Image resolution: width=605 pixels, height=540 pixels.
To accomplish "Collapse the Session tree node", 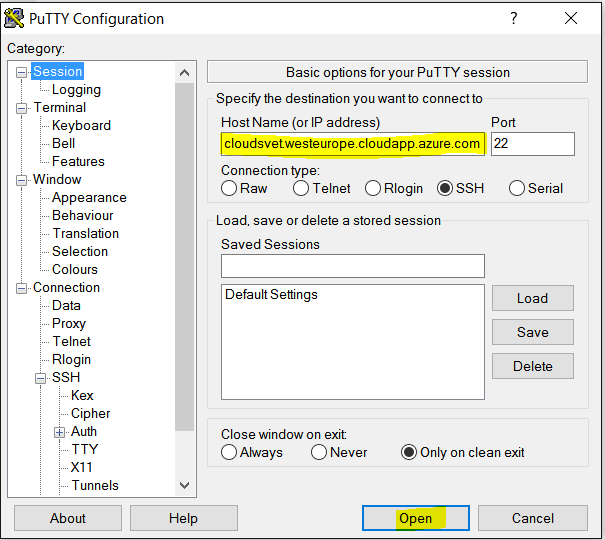I will point(21,72).
